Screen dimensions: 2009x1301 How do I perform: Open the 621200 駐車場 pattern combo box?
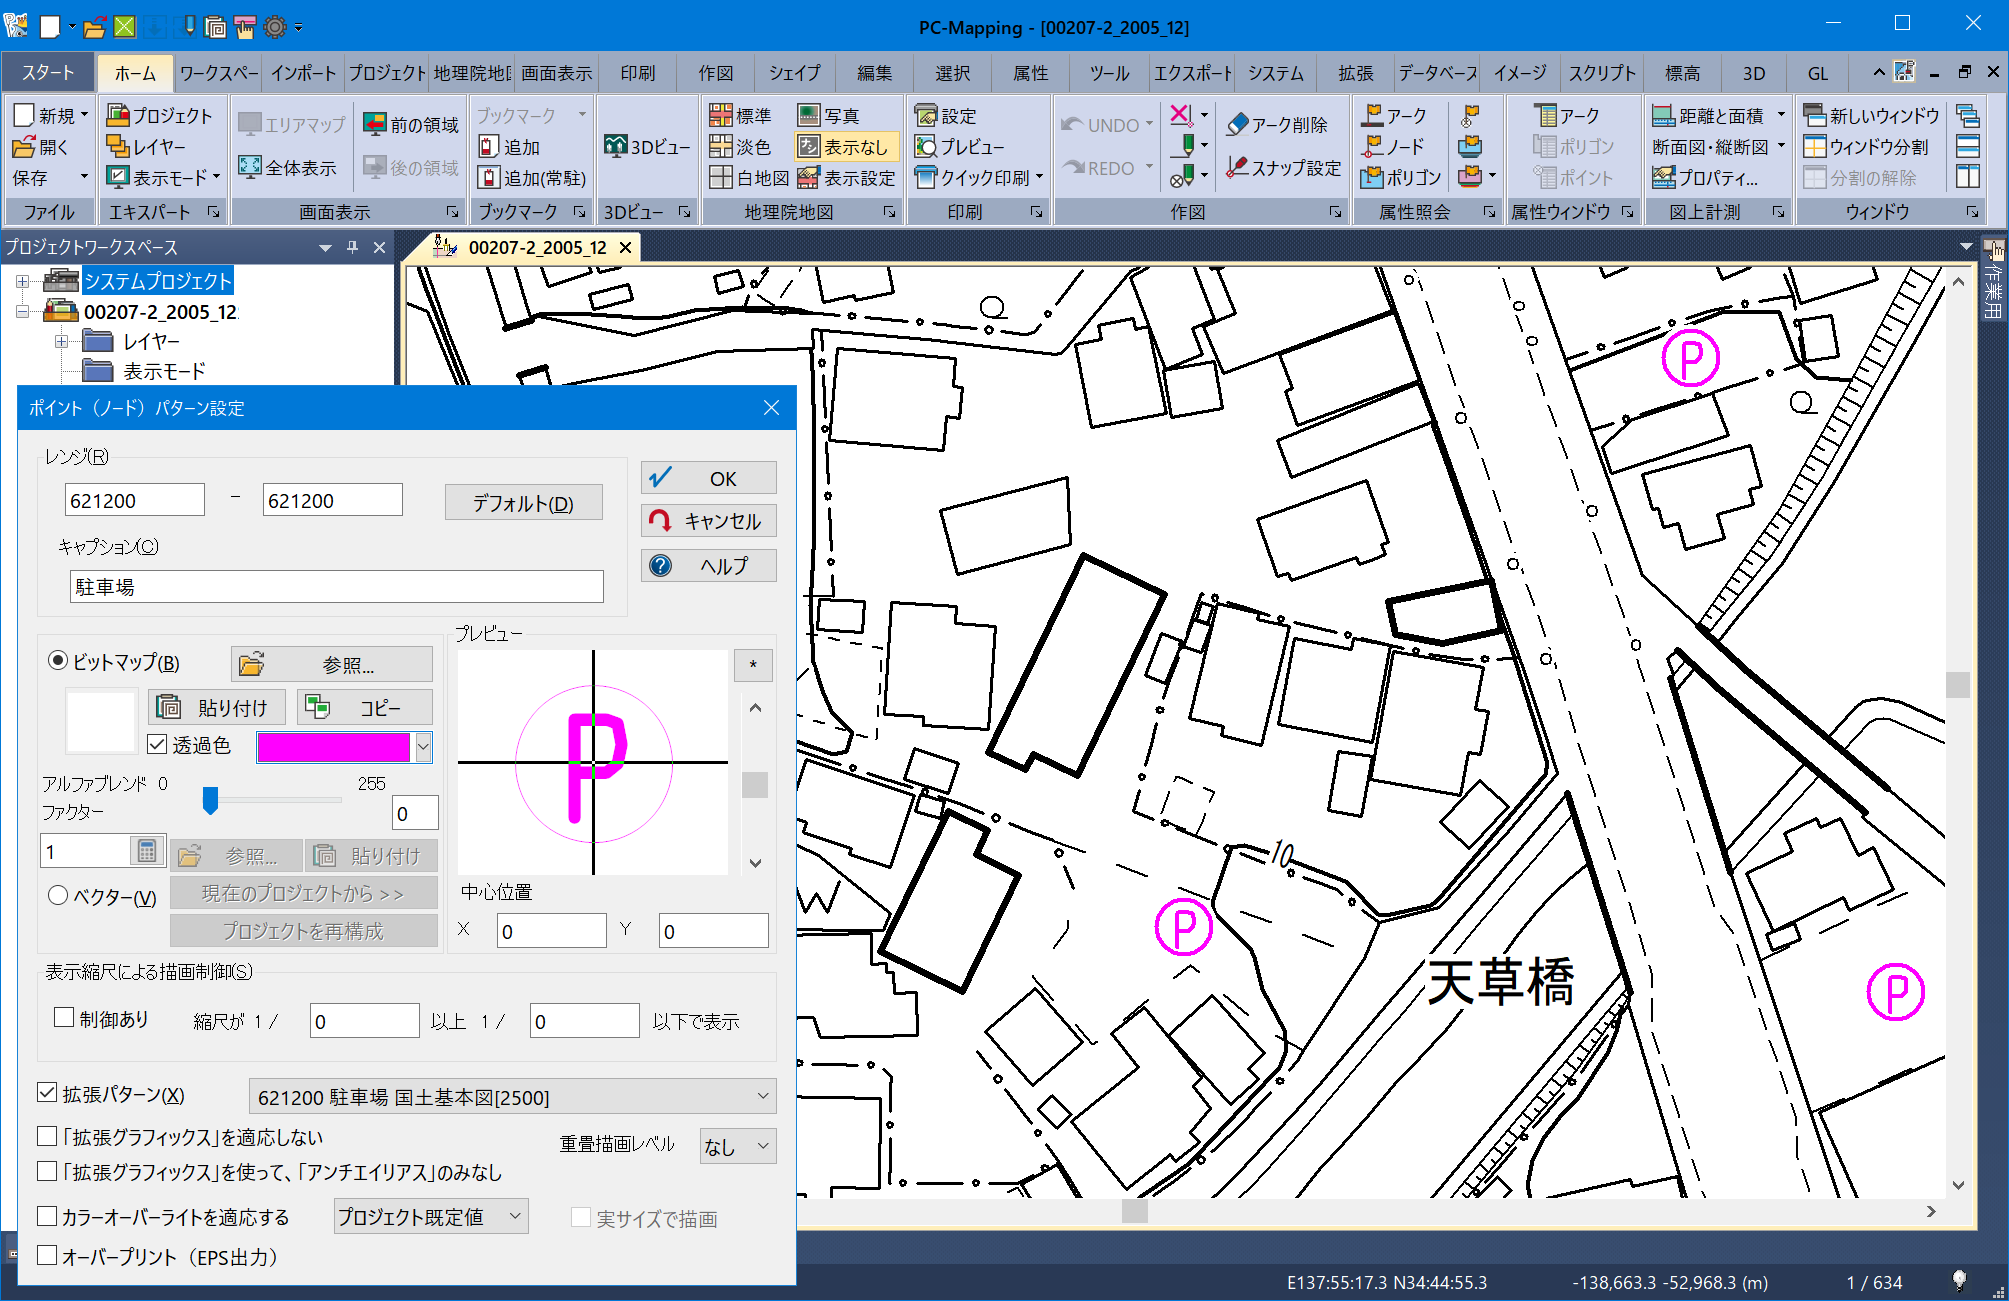512,1096
